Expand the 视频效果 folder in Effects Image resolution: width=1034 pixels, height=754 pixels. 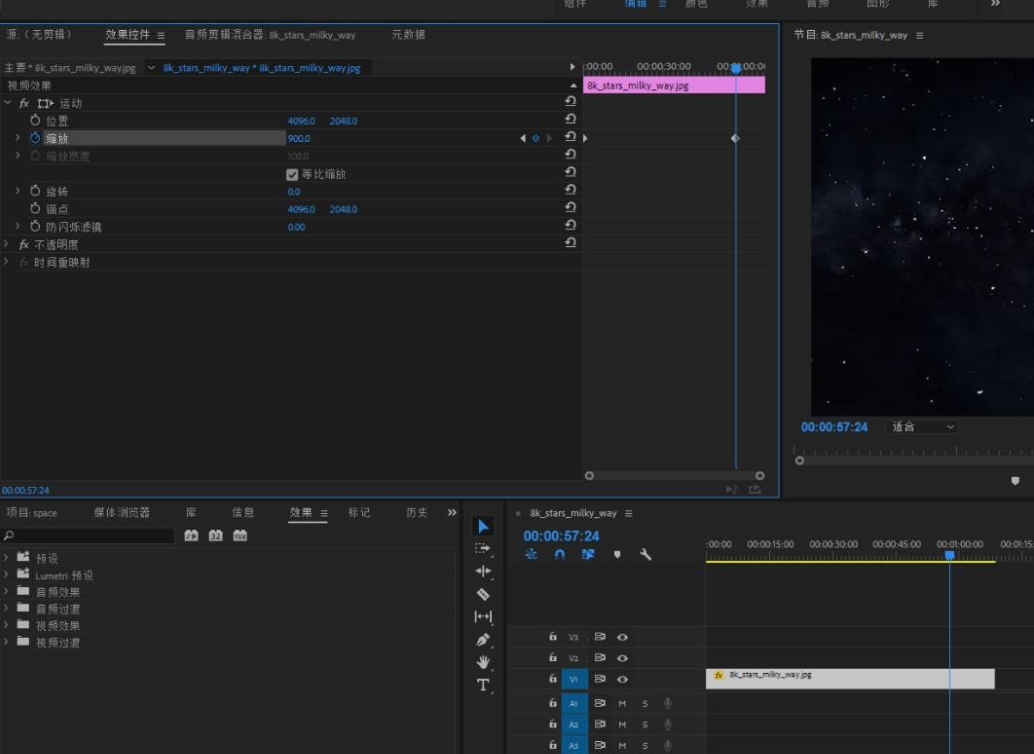7,625
